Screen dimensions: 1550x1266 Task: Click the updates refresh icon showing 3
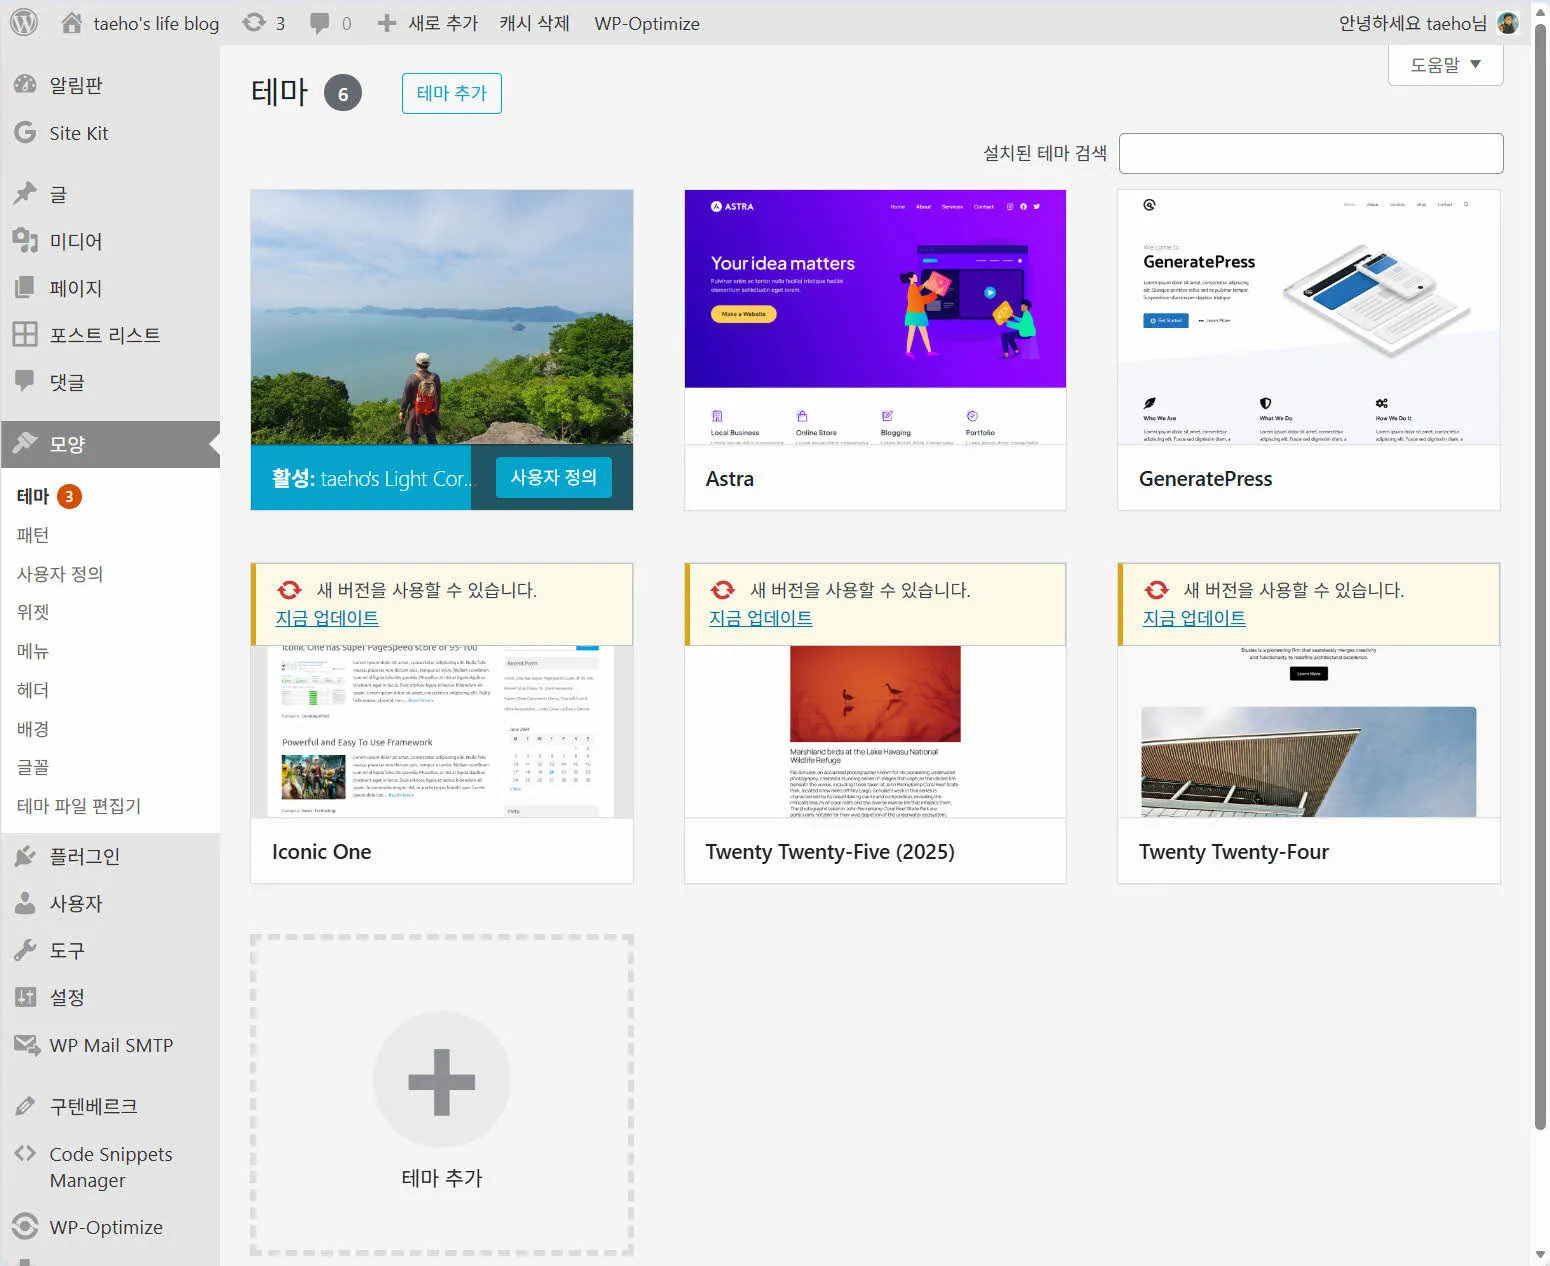[254, 22]
